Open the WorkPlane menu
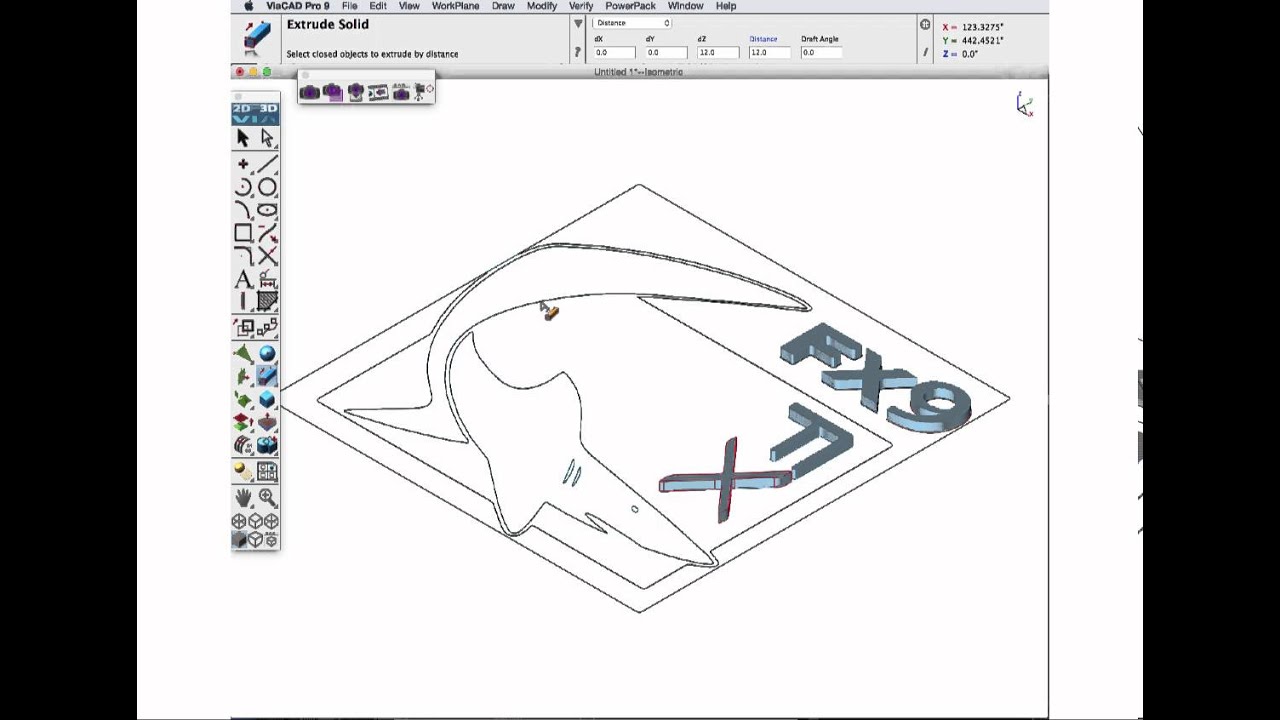 click(x=455, y=6)
